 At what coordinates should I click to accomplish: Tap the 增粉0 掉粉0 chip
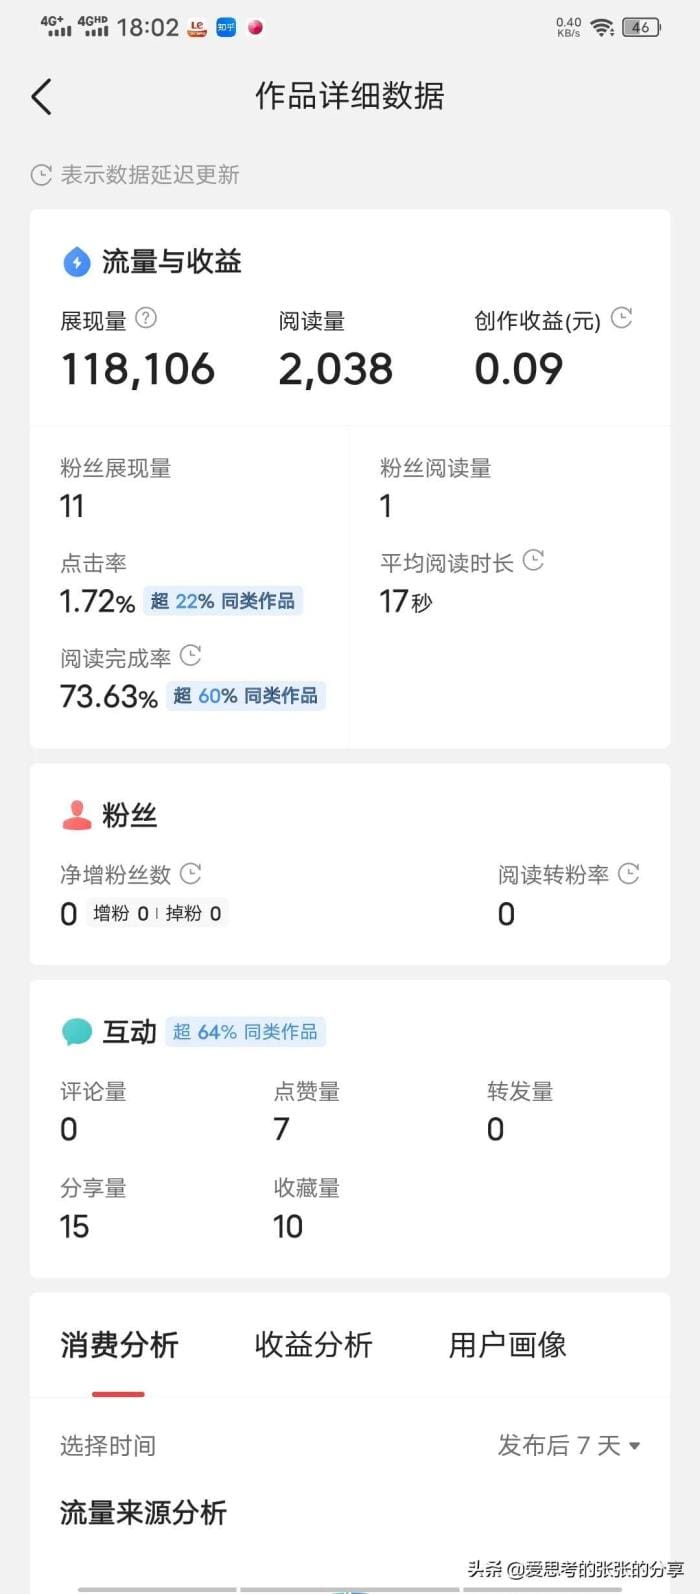156,912
